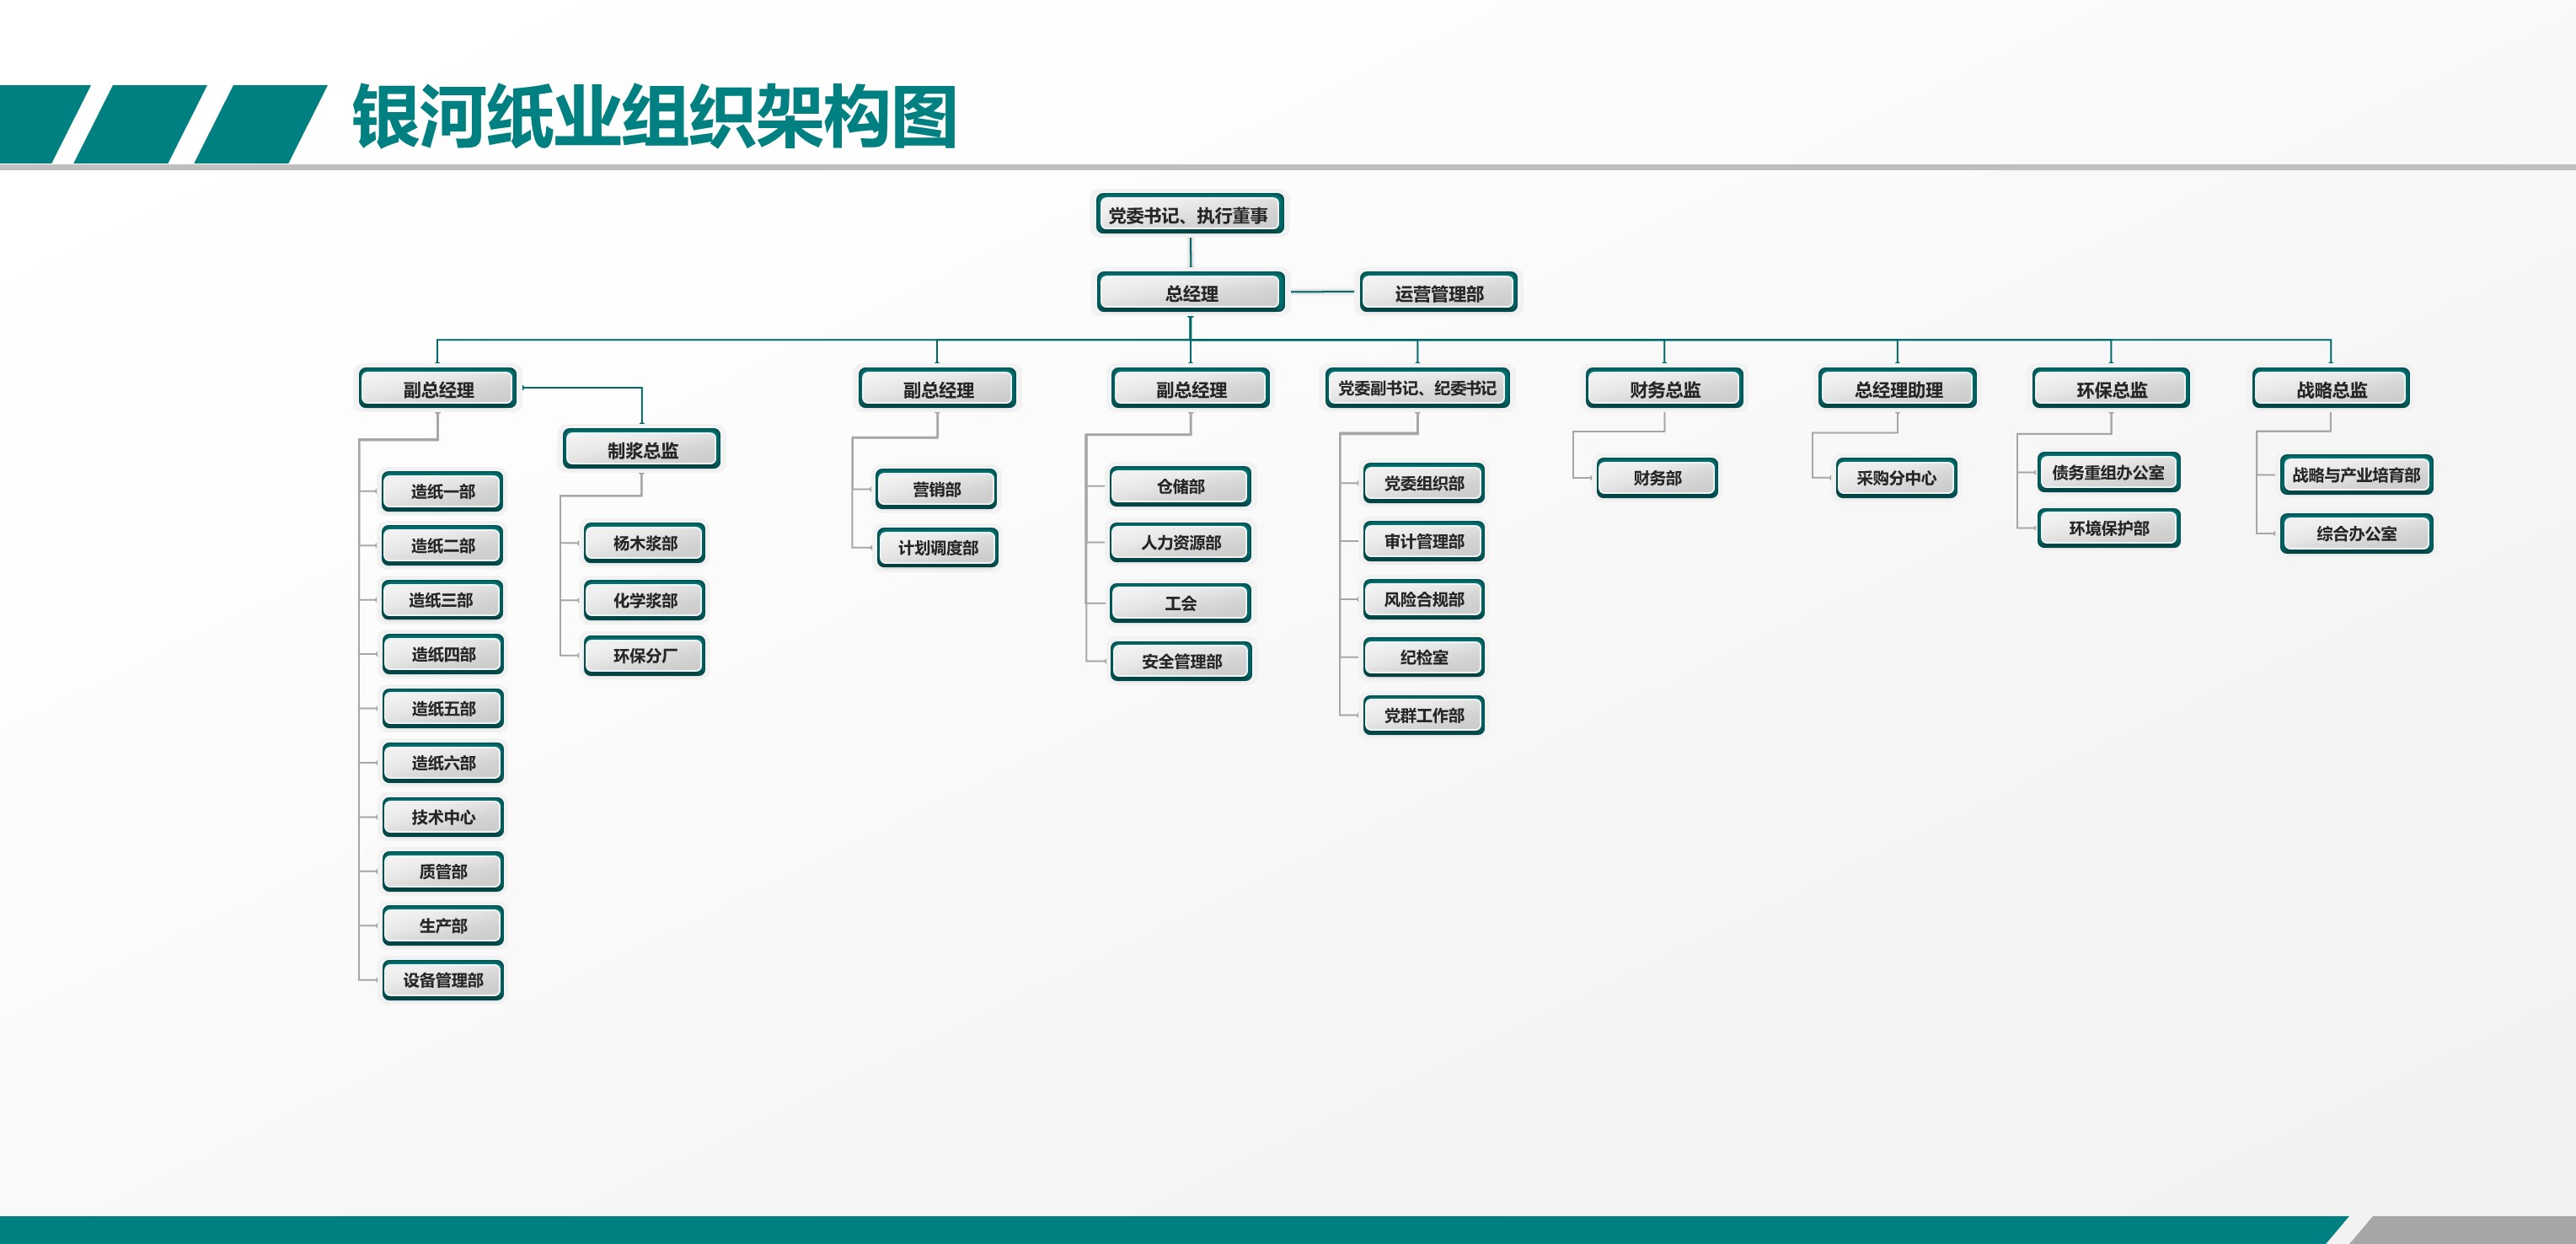The height and width of the screenshot is (1244, 2576).
Task: Click the 总经理助理 box
Action: [1897, 388]
